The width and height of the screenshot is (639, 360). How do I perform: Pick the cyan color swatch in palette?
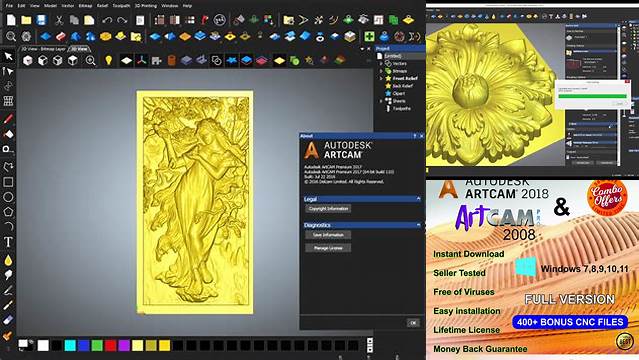[x=70, y=346]
